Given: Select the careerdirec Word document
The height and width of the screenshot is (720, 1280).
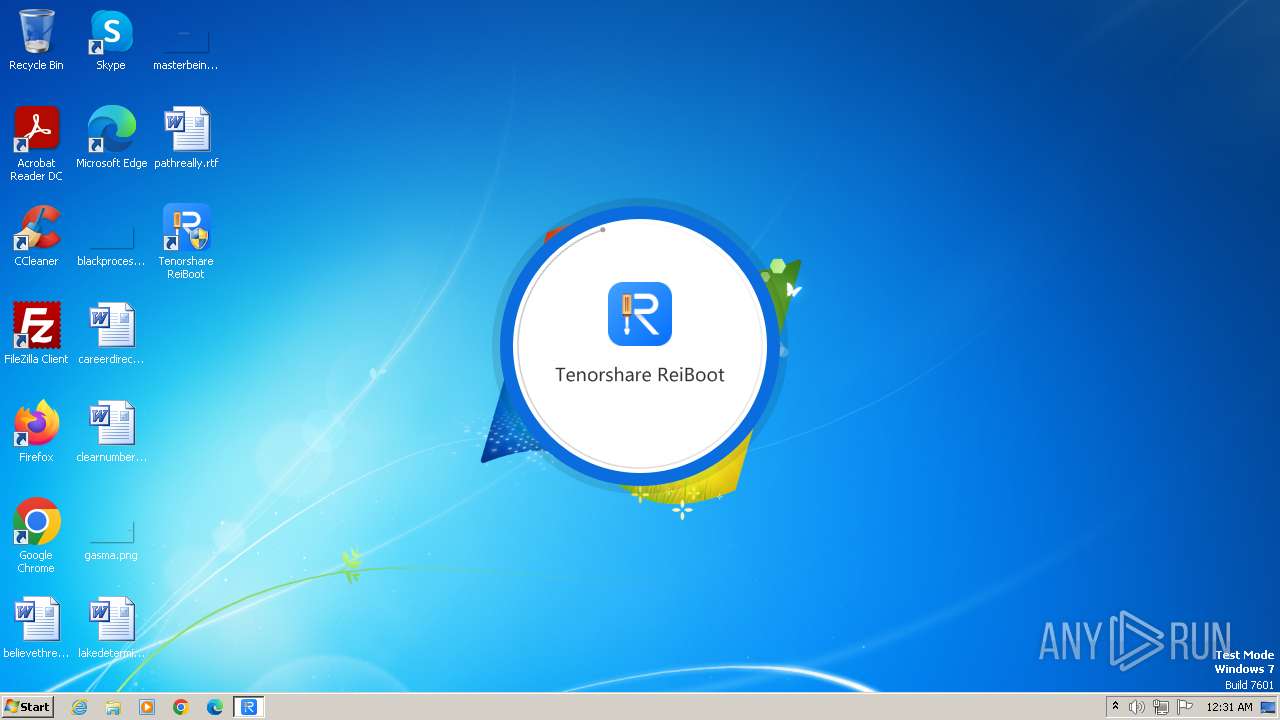Looking at the screenshot, I should 111,334.
